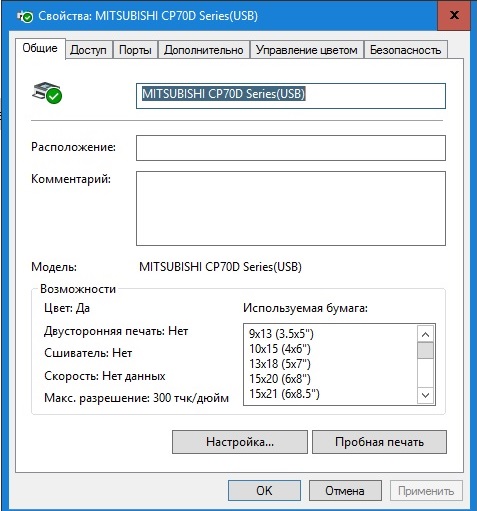Image resolution: width=477 pixels, height=511 pixels.
Task: Click into the Комментарий text area
Action: pyautogui.click(x=291, y=208)
